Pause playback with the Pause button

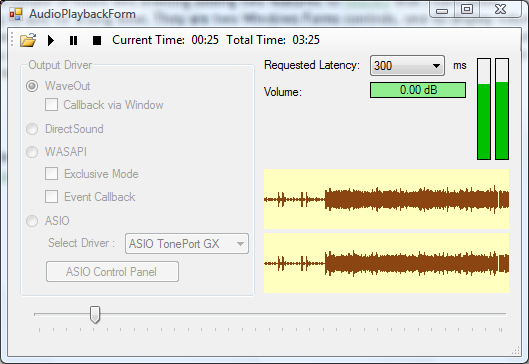(x=73, y=40)
